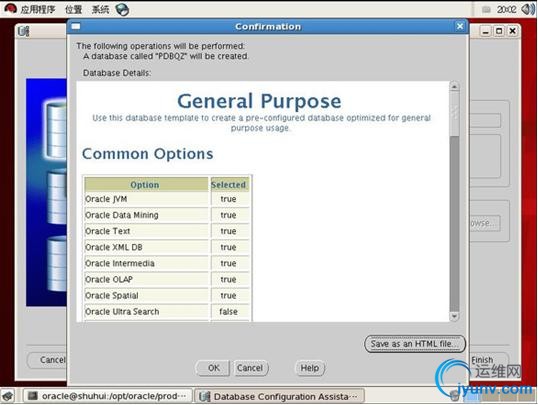Click the Common Options heading
Viewport: 538px width, 405px height.
coord(148,154)
